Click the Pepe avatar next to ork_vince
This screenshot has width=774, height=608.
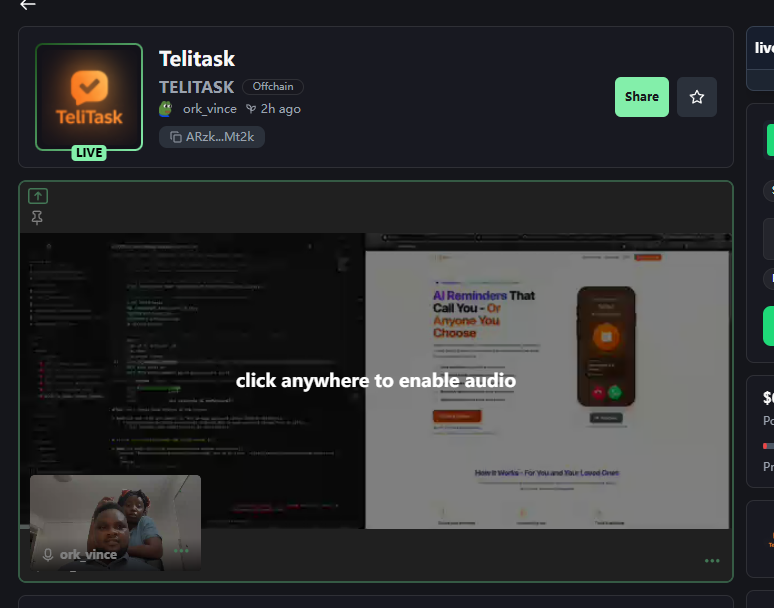tap(166, 109)
